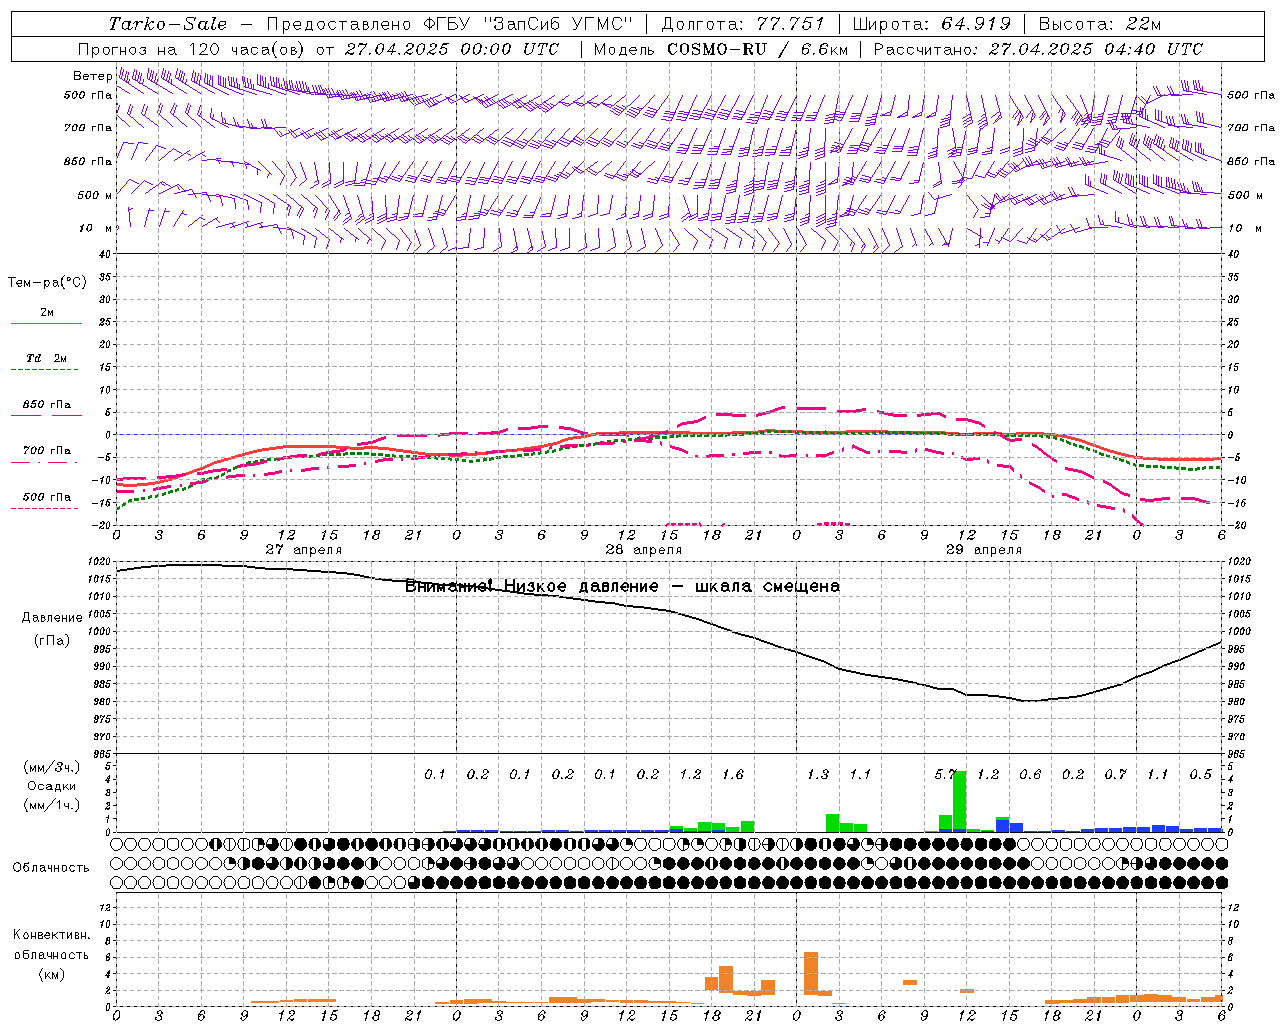
Task: Click the tallest green precipitation bar
Action: pos(960,801)
